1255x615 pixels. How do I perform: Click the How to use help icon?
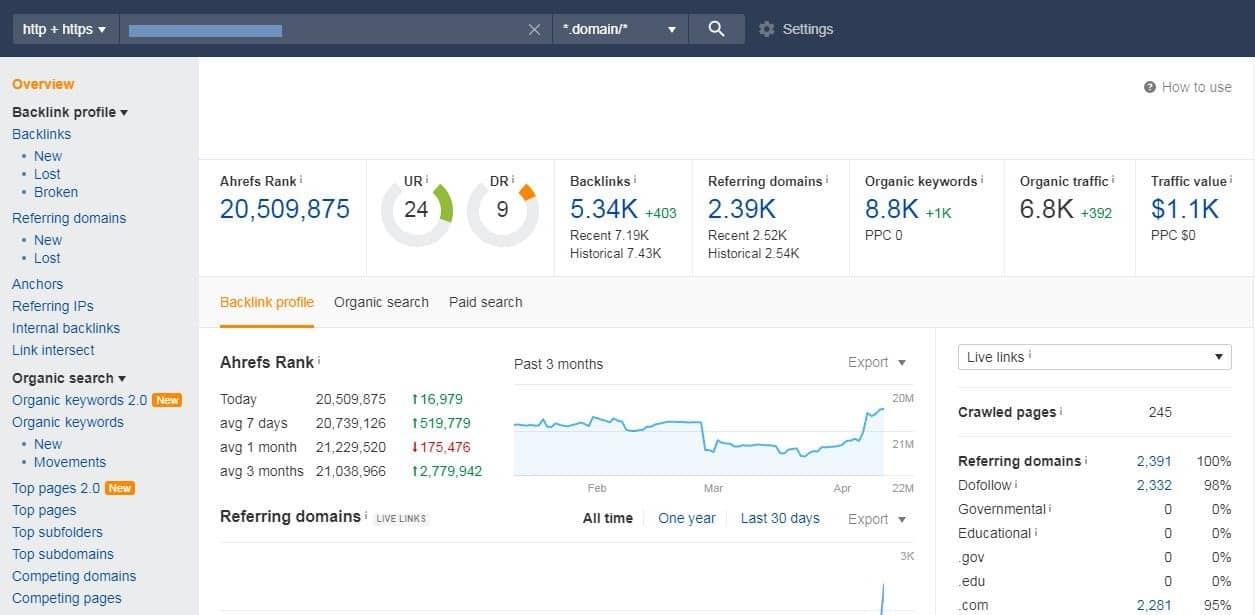click(x=1150, y=87)
